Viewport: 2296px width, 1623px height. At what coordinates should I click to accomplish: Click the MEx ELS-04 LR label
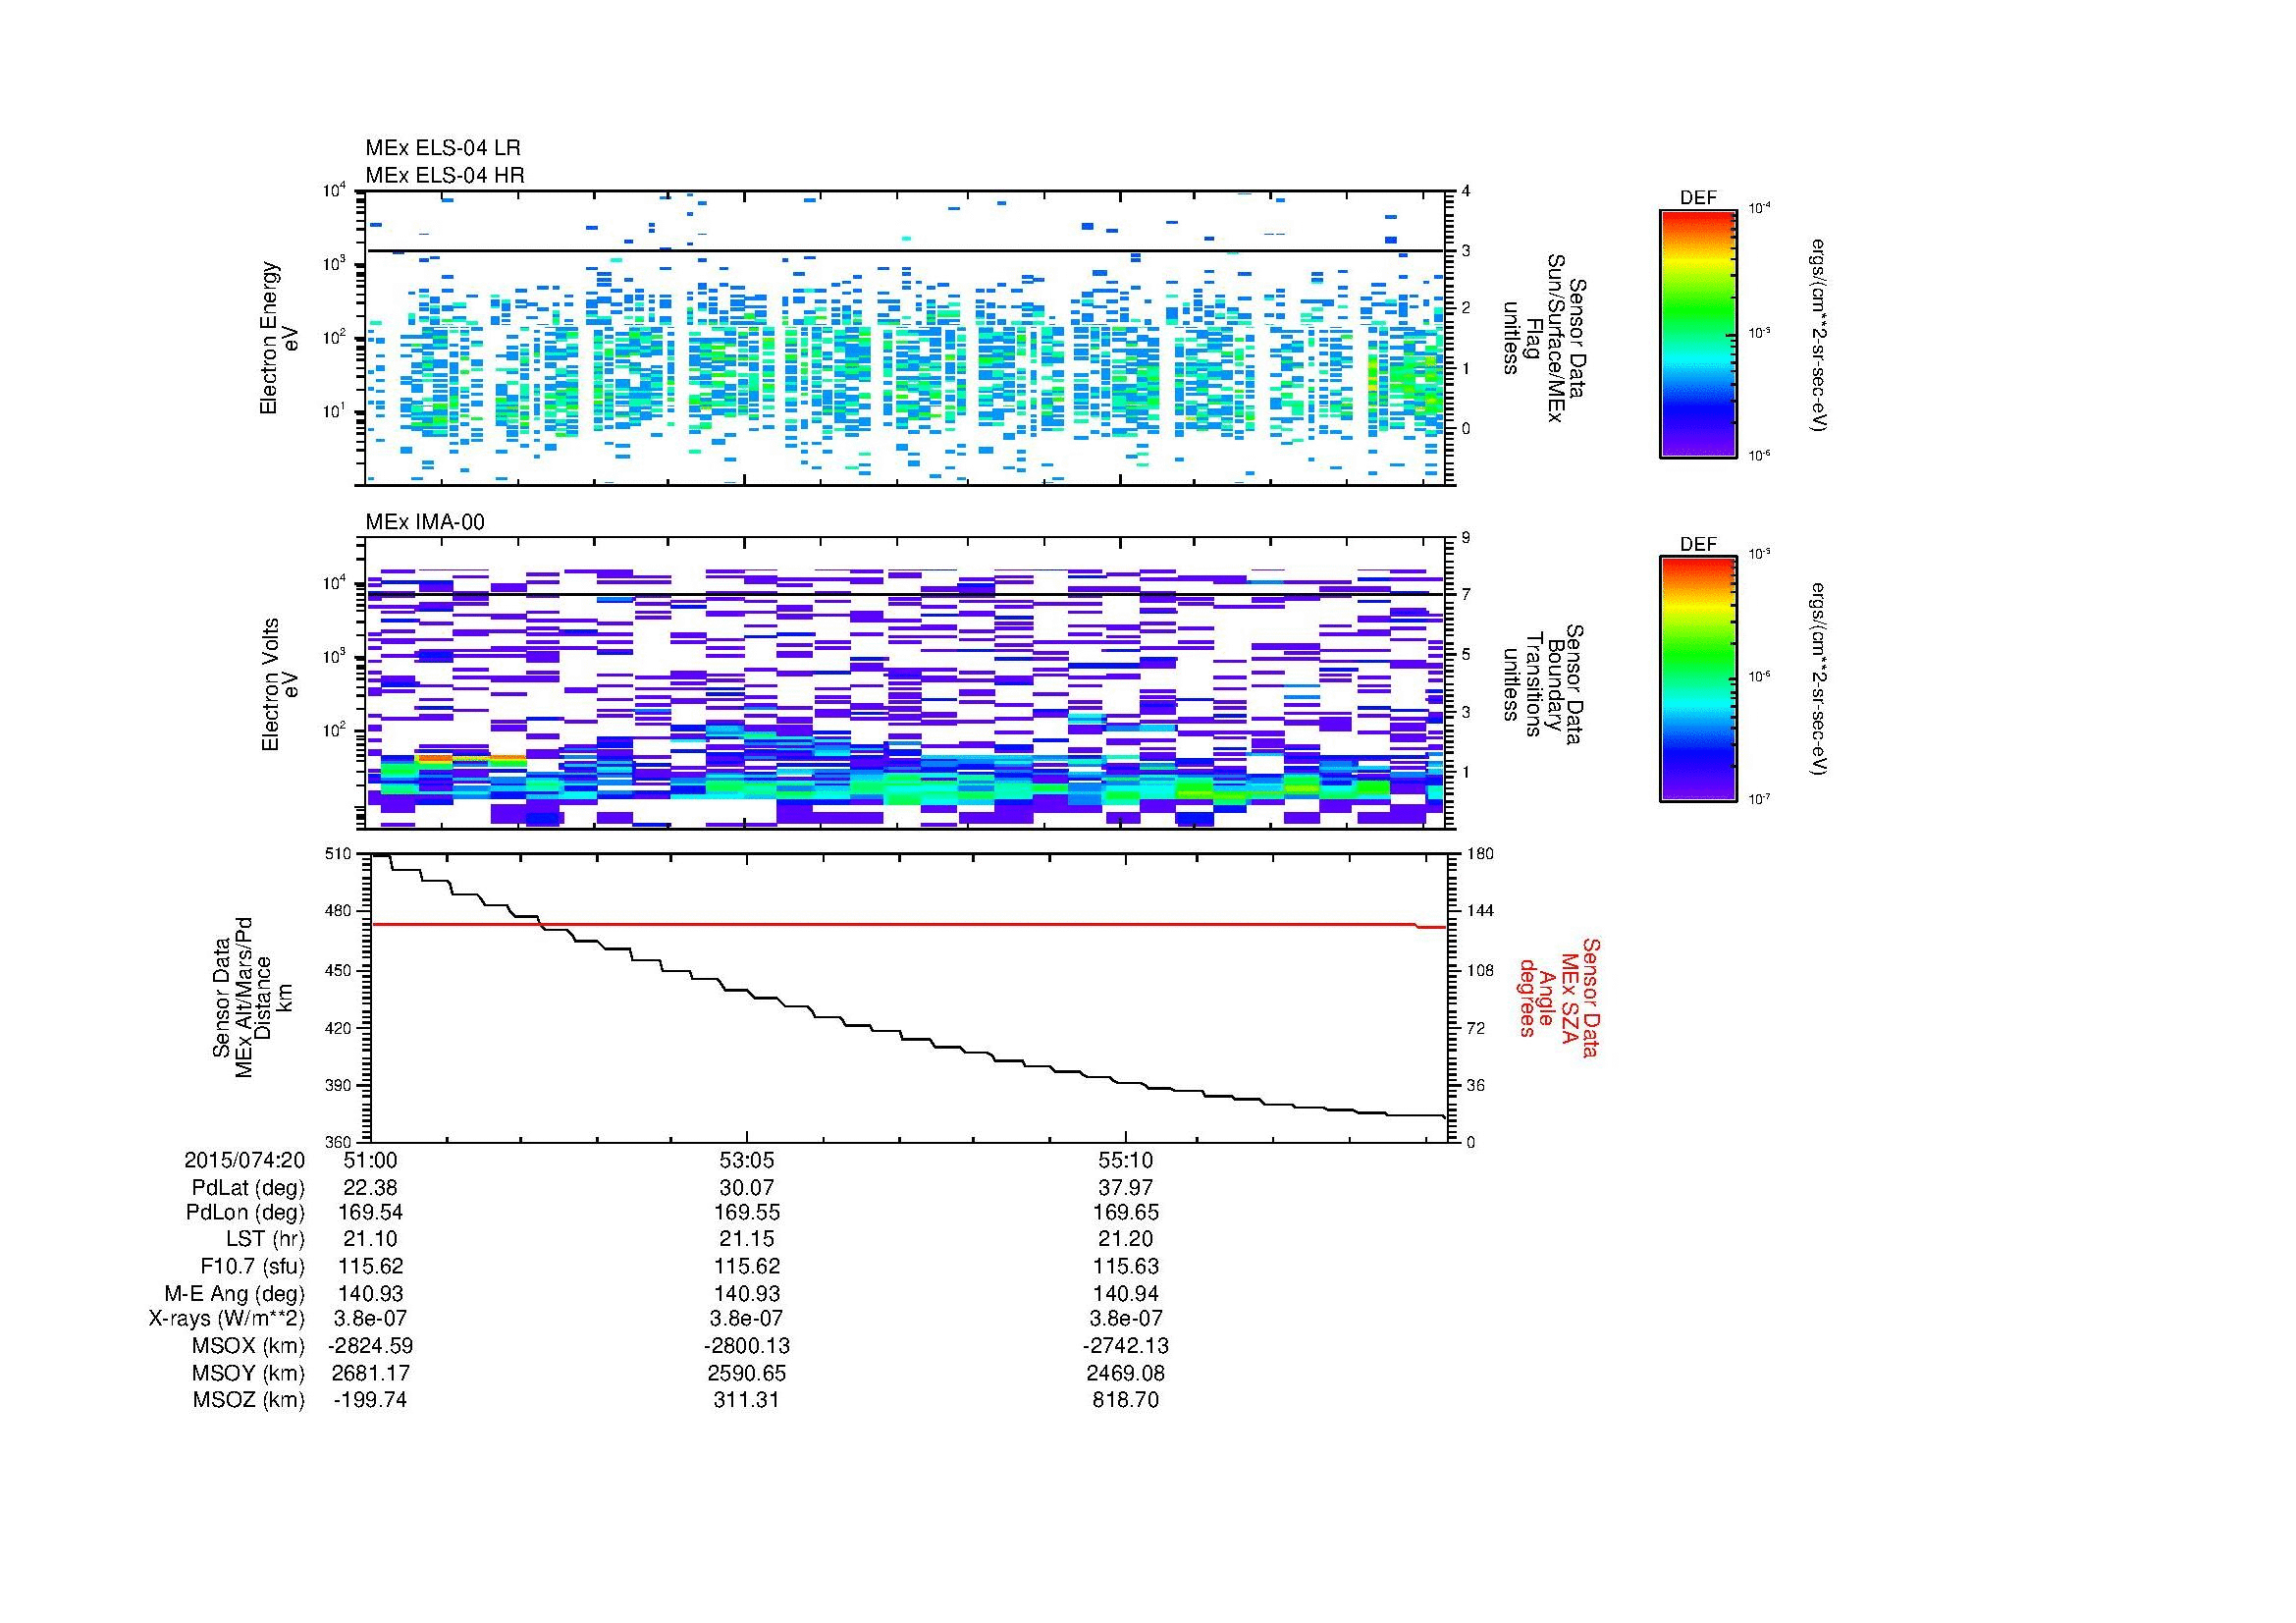(443, 148)
